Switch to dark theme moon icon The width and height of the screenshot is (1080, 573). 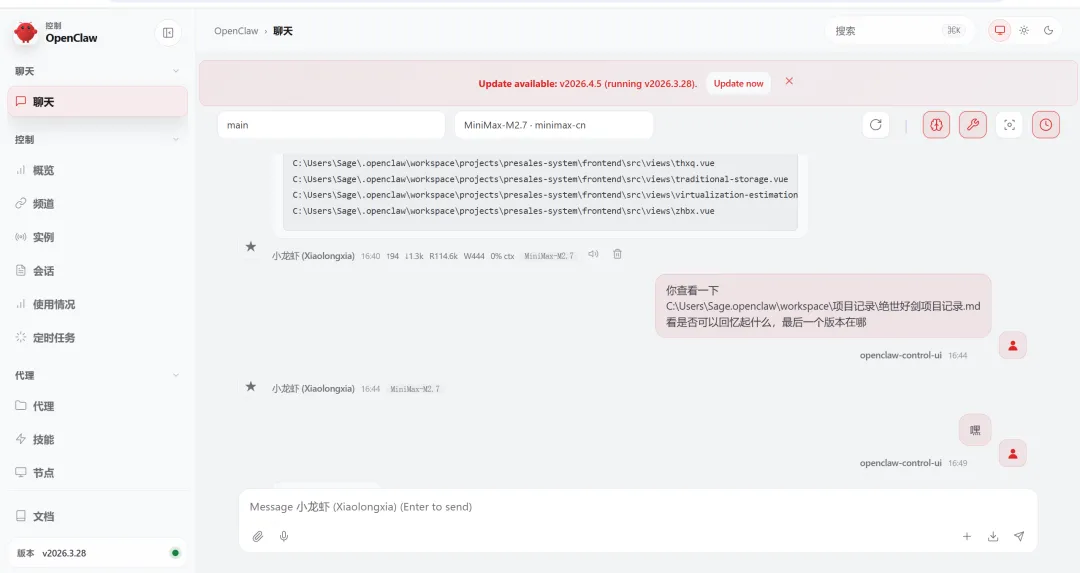coord(1048,30)
